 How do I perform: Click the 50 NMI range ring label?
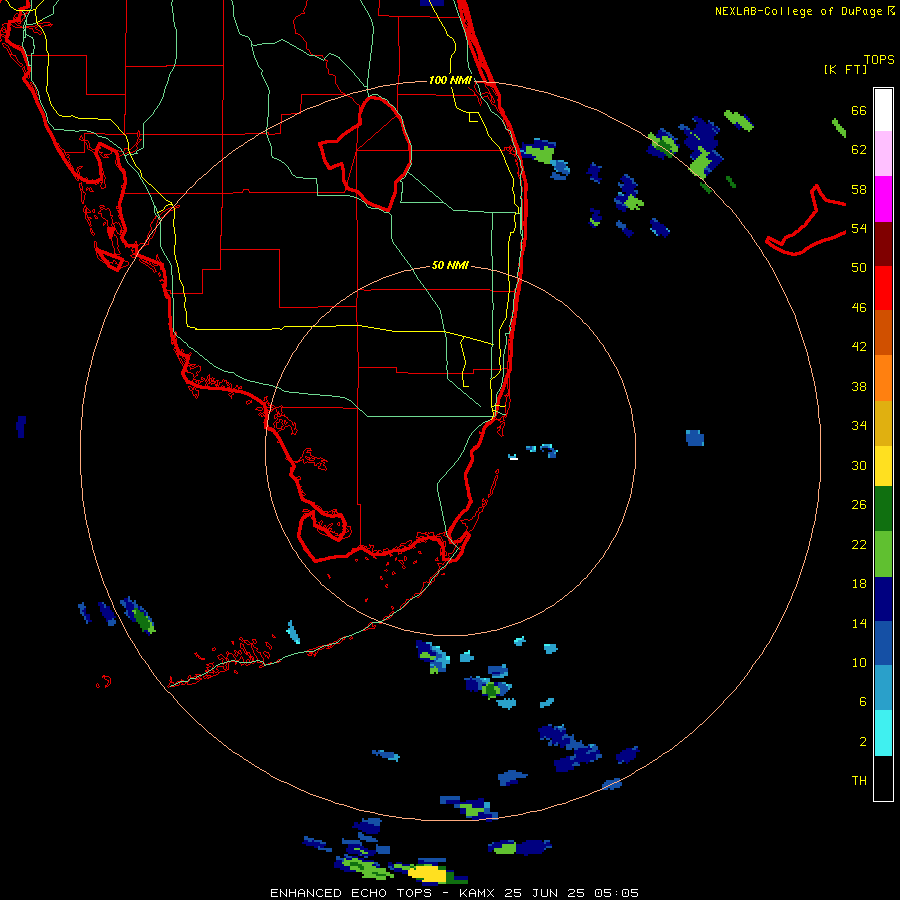click(x=450, y=265)
